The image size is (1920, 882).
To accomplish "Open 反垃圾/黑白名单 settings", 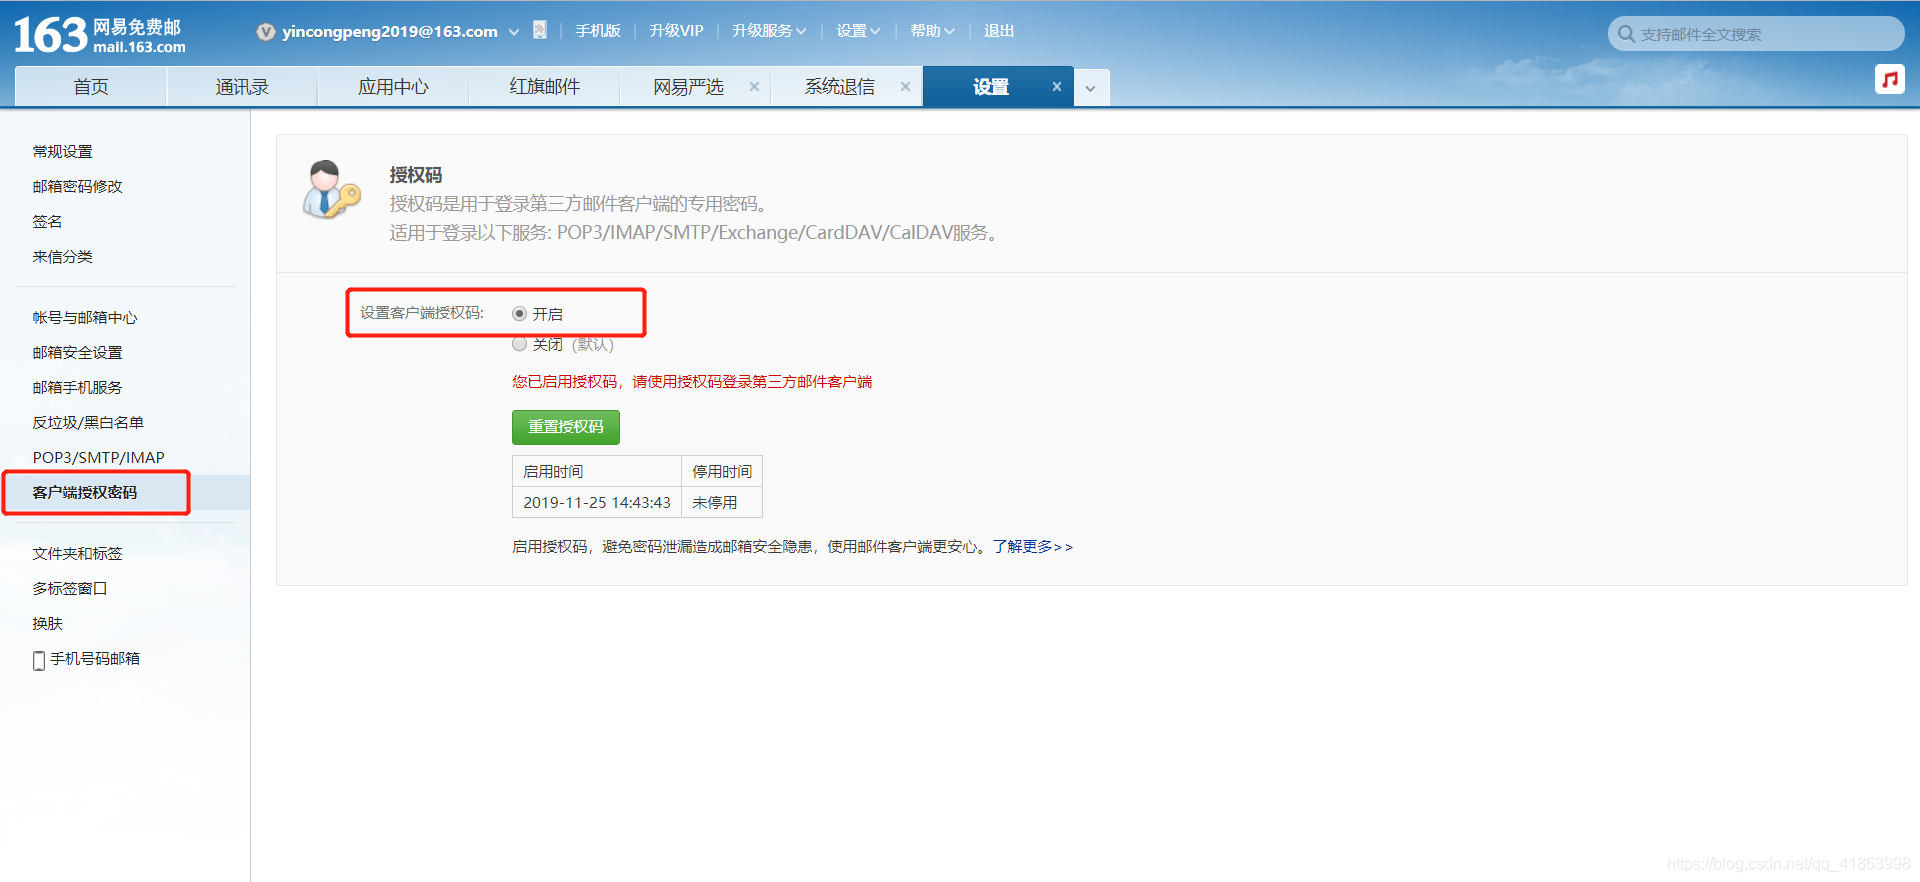I will (x=88, y=423).
